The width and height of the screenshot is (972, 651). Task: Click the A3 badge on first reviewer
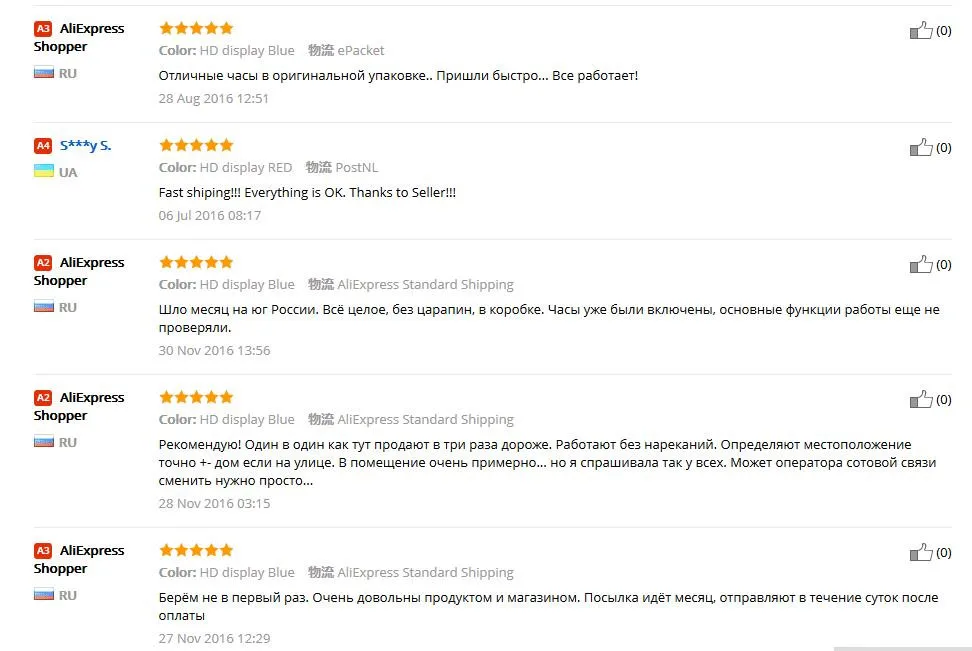click(43, 29)
